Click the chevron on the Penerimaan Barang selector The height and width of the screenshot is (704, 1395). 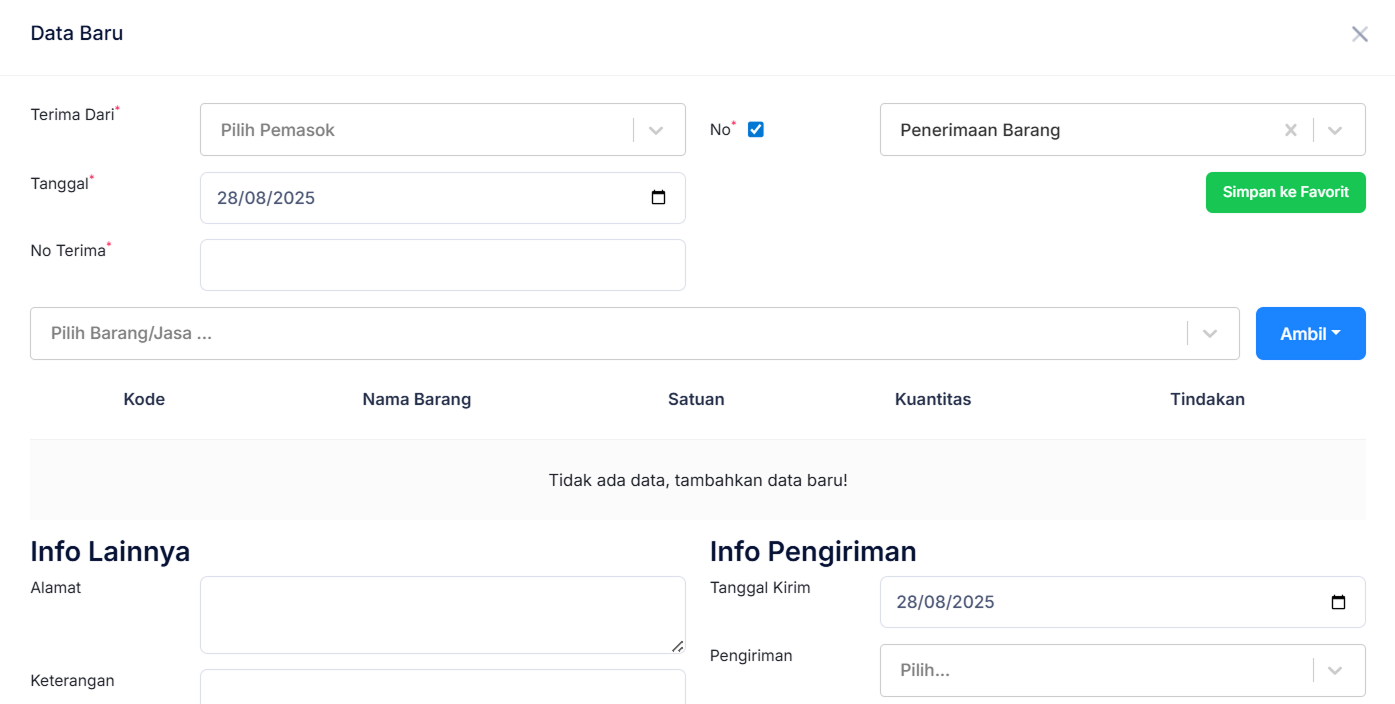point(1334,129)
